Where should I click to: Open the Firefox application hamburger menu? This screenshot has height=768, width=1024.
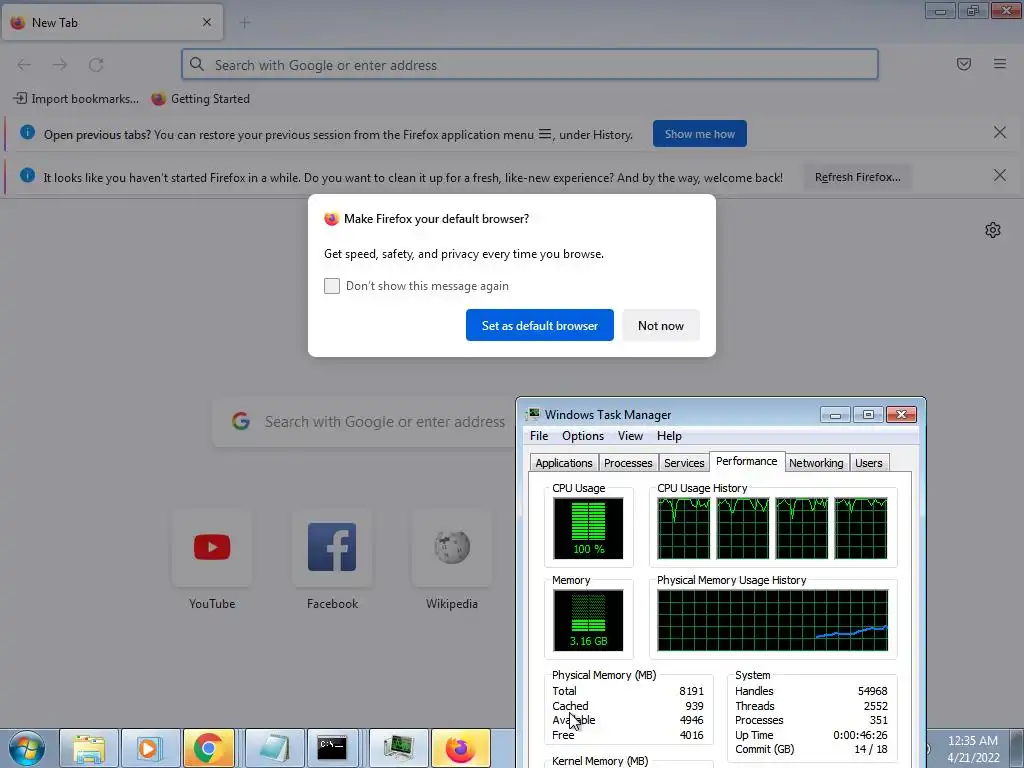click(999, 64)
